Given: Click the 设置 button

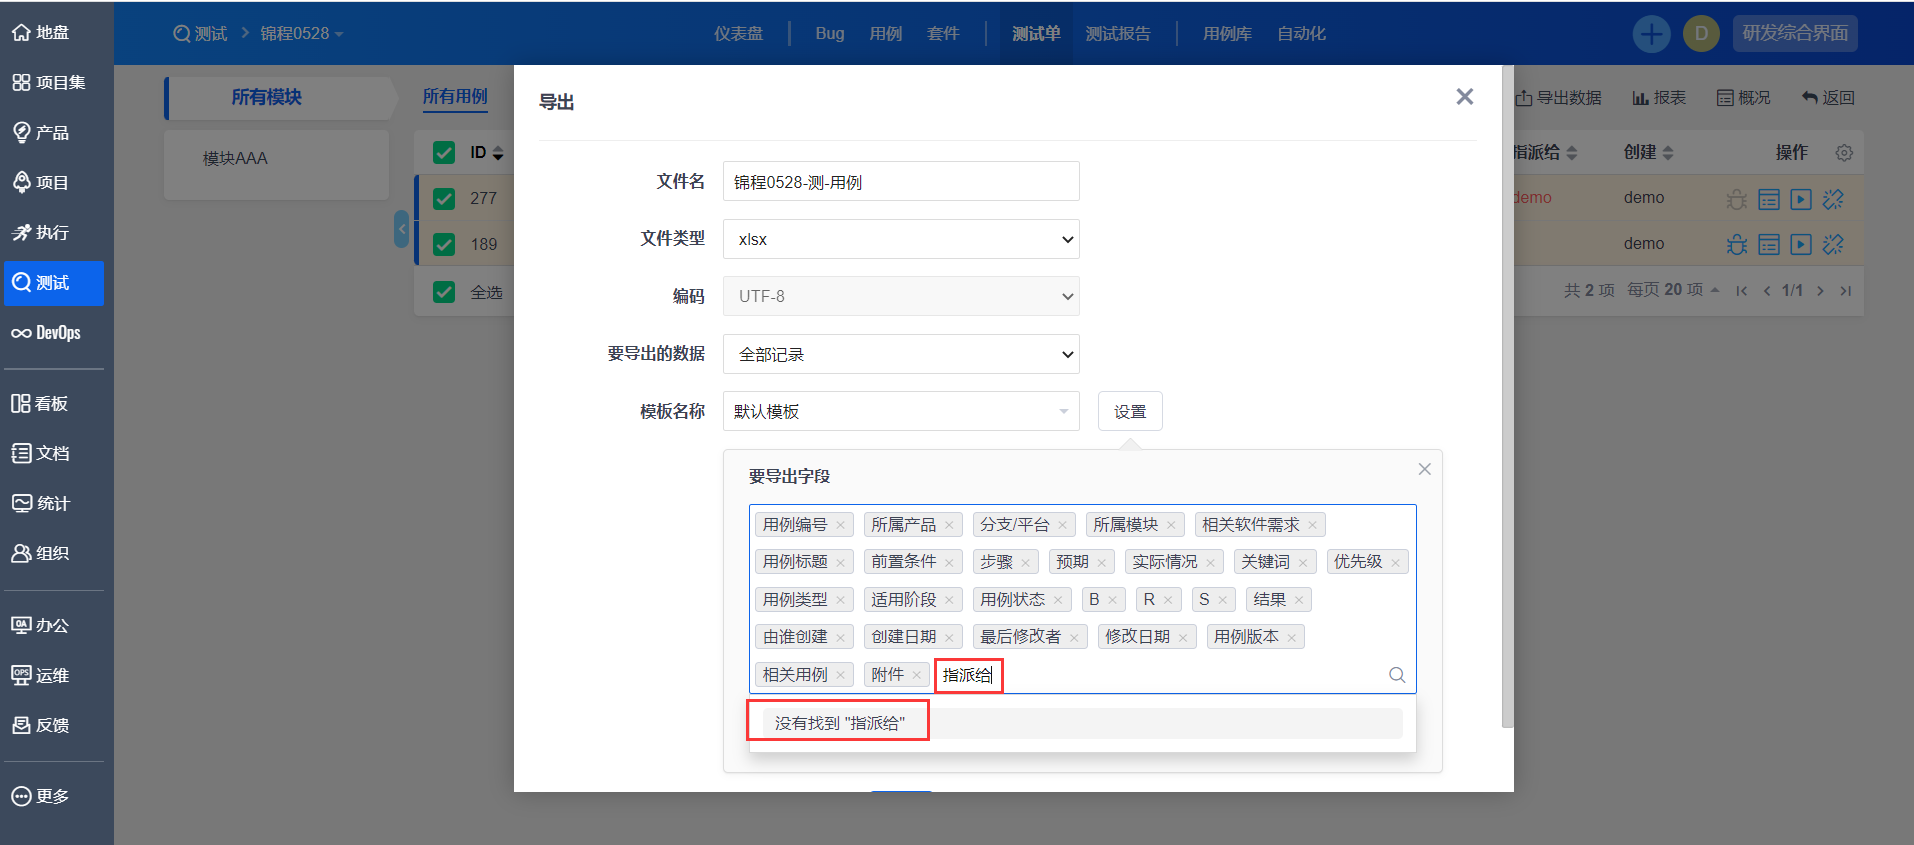Looking at the screenshot, I should click(1130, 412).
